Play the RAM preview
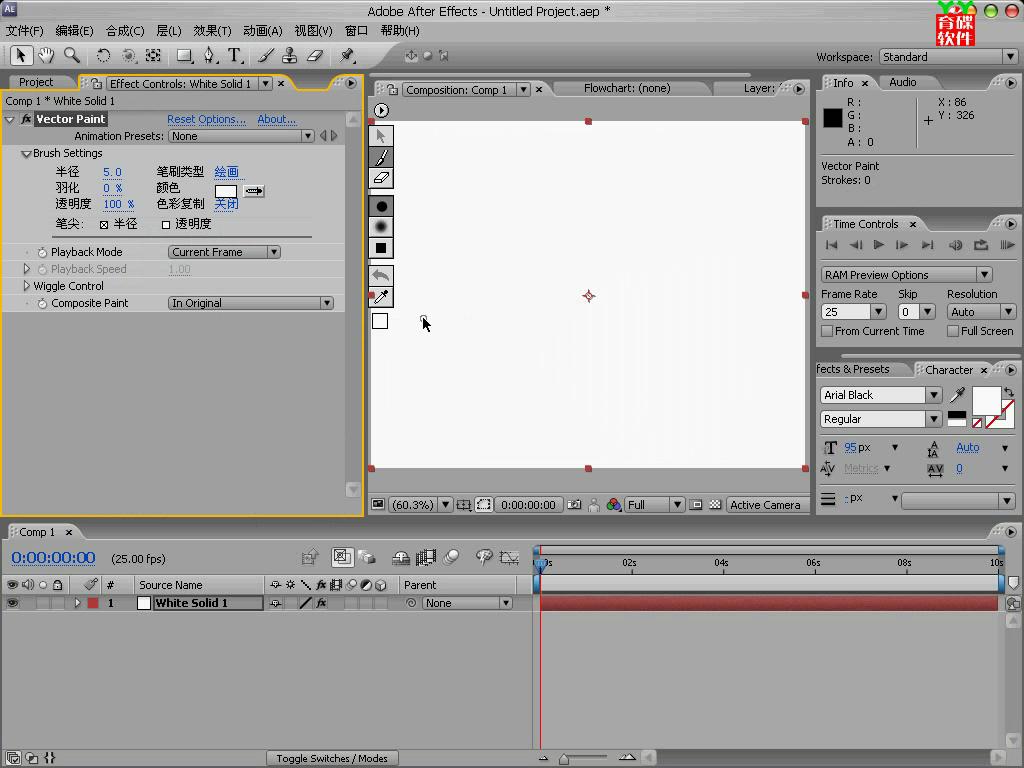 1007,245
